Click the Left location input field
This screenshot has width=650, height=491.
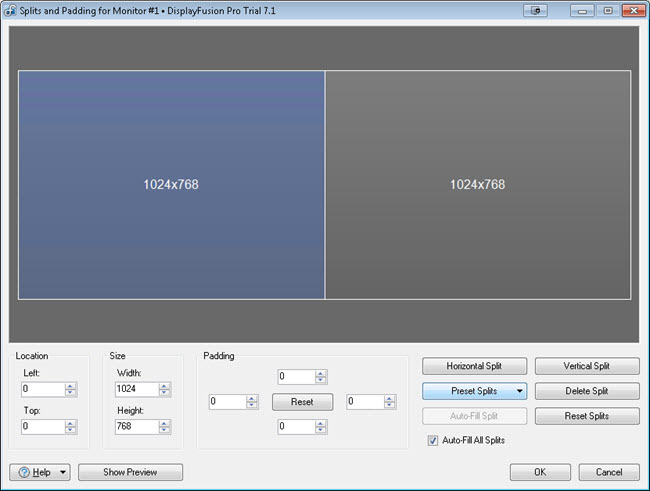tap(43, 389)
